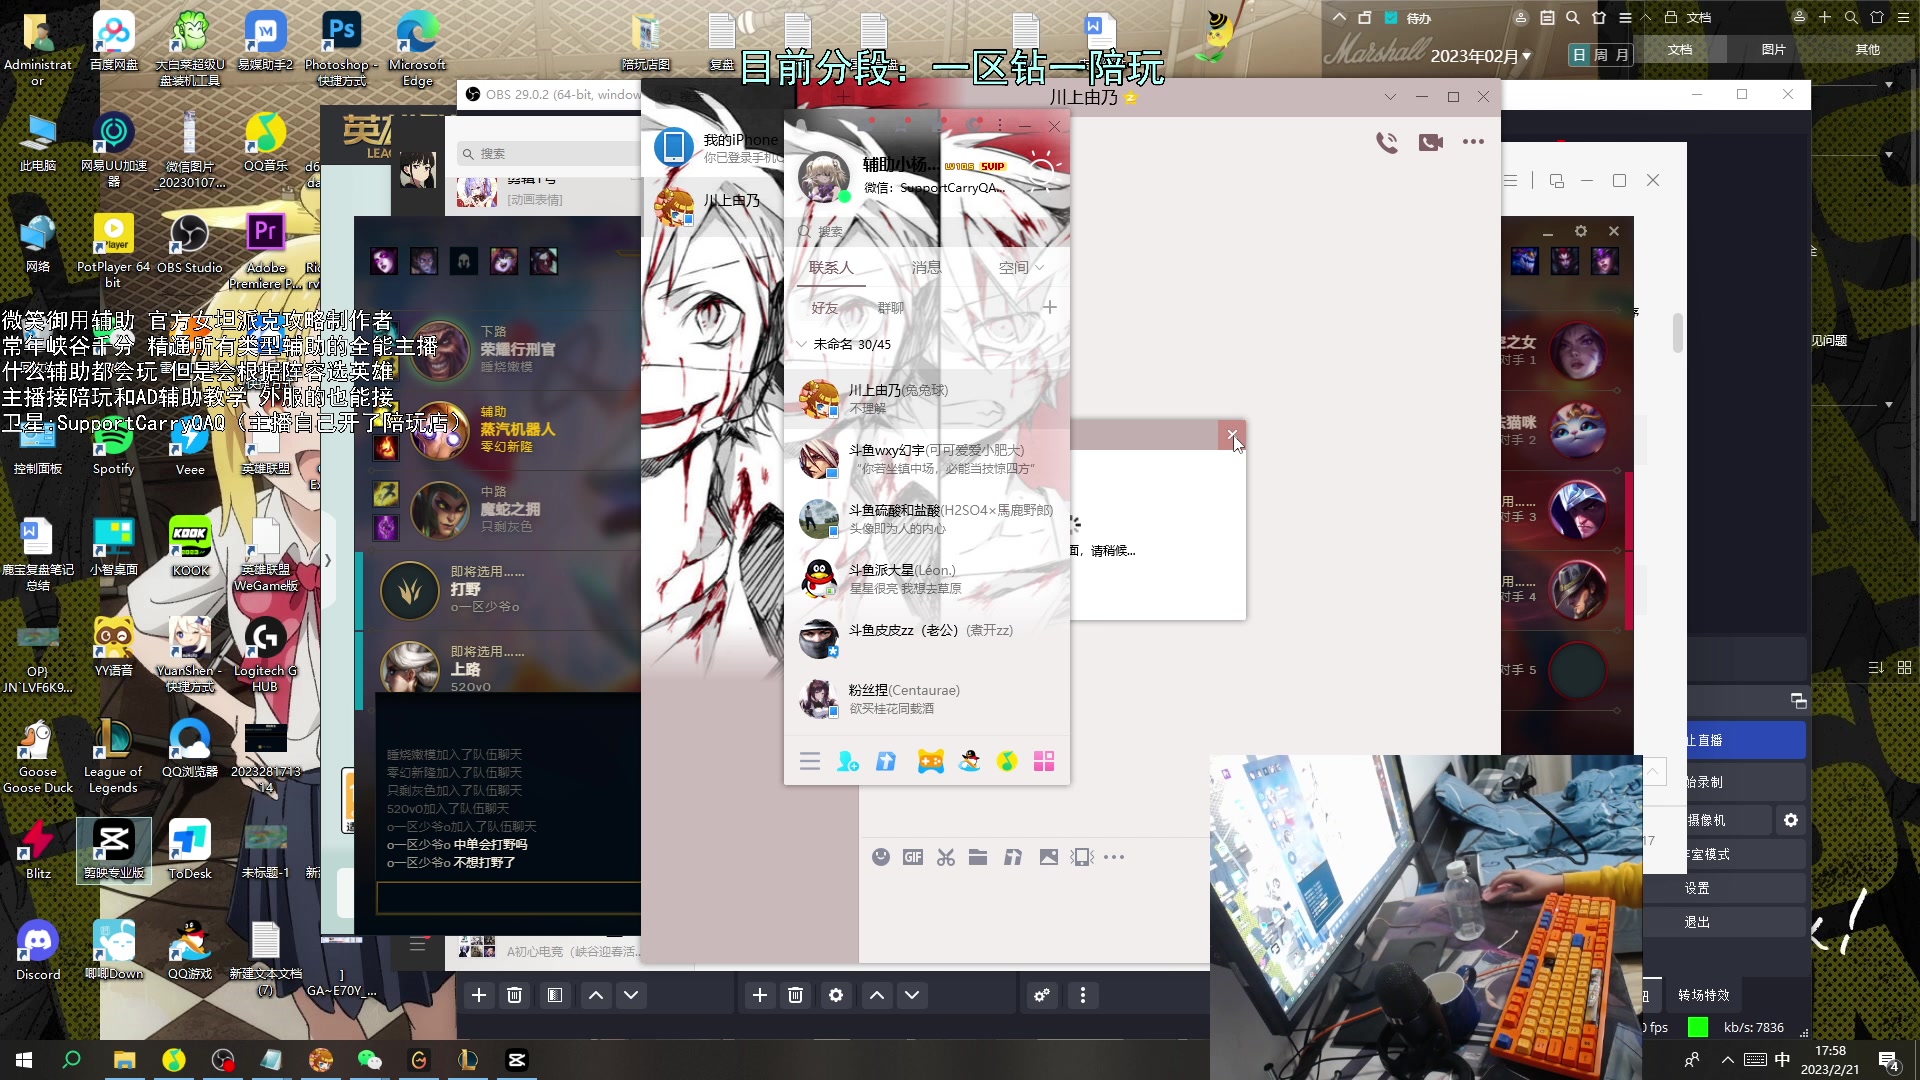This screenshot has width=1920, height=1080.
Task: Toggle OBS recording button
Action: pyautogui.click(x=1745, y=782)
